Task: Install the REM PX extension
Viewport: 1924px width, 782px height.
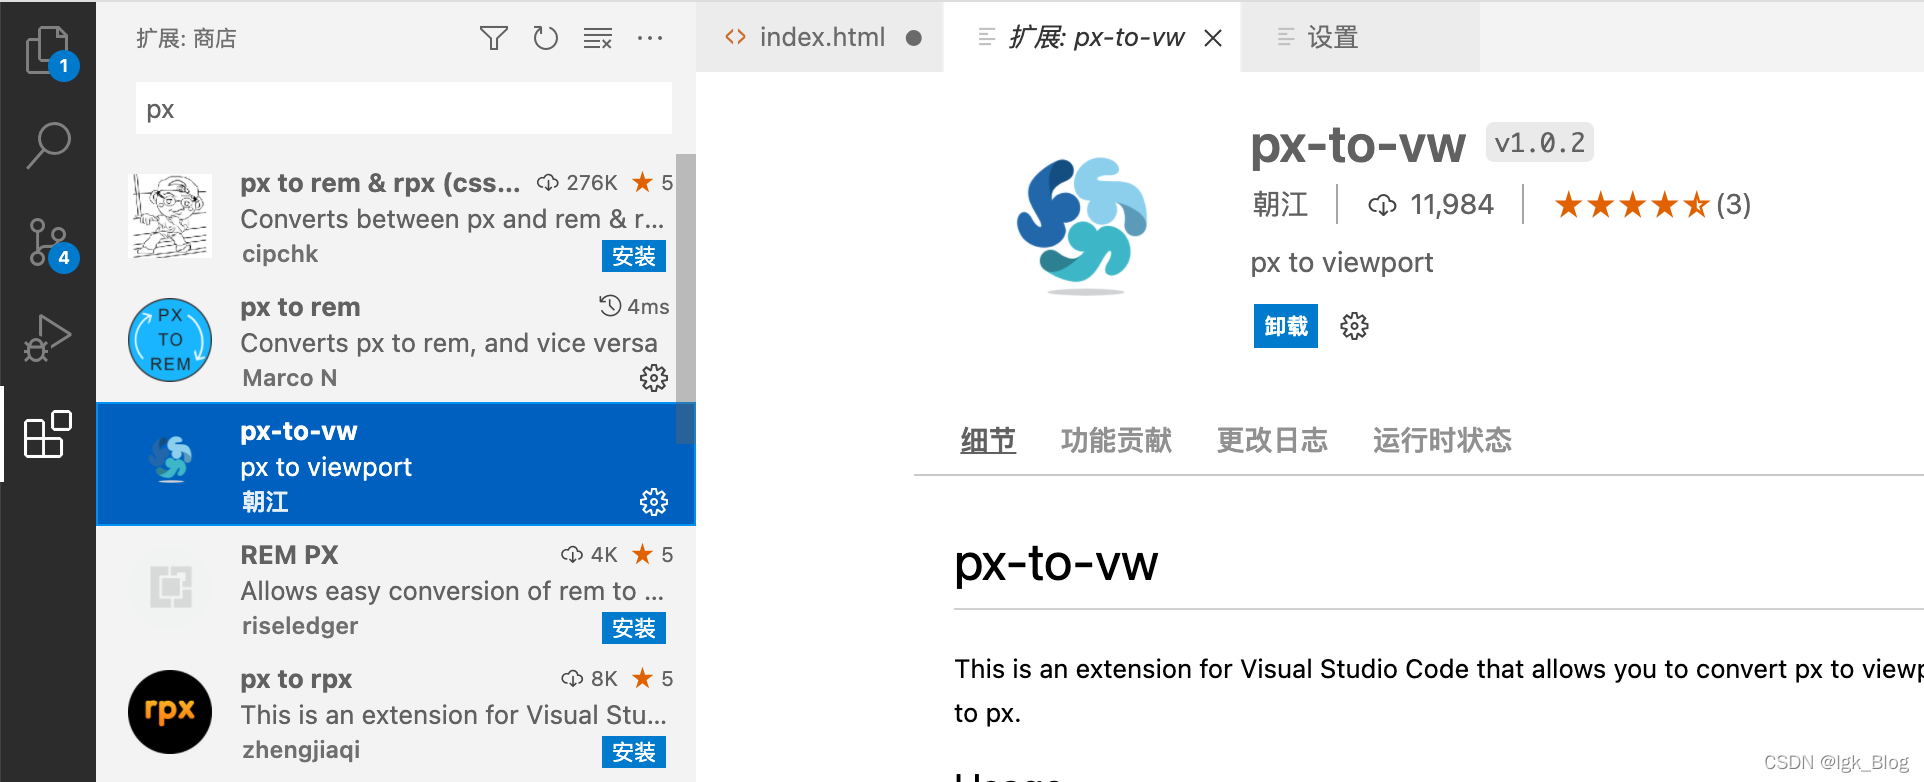Action: point(634,628)
